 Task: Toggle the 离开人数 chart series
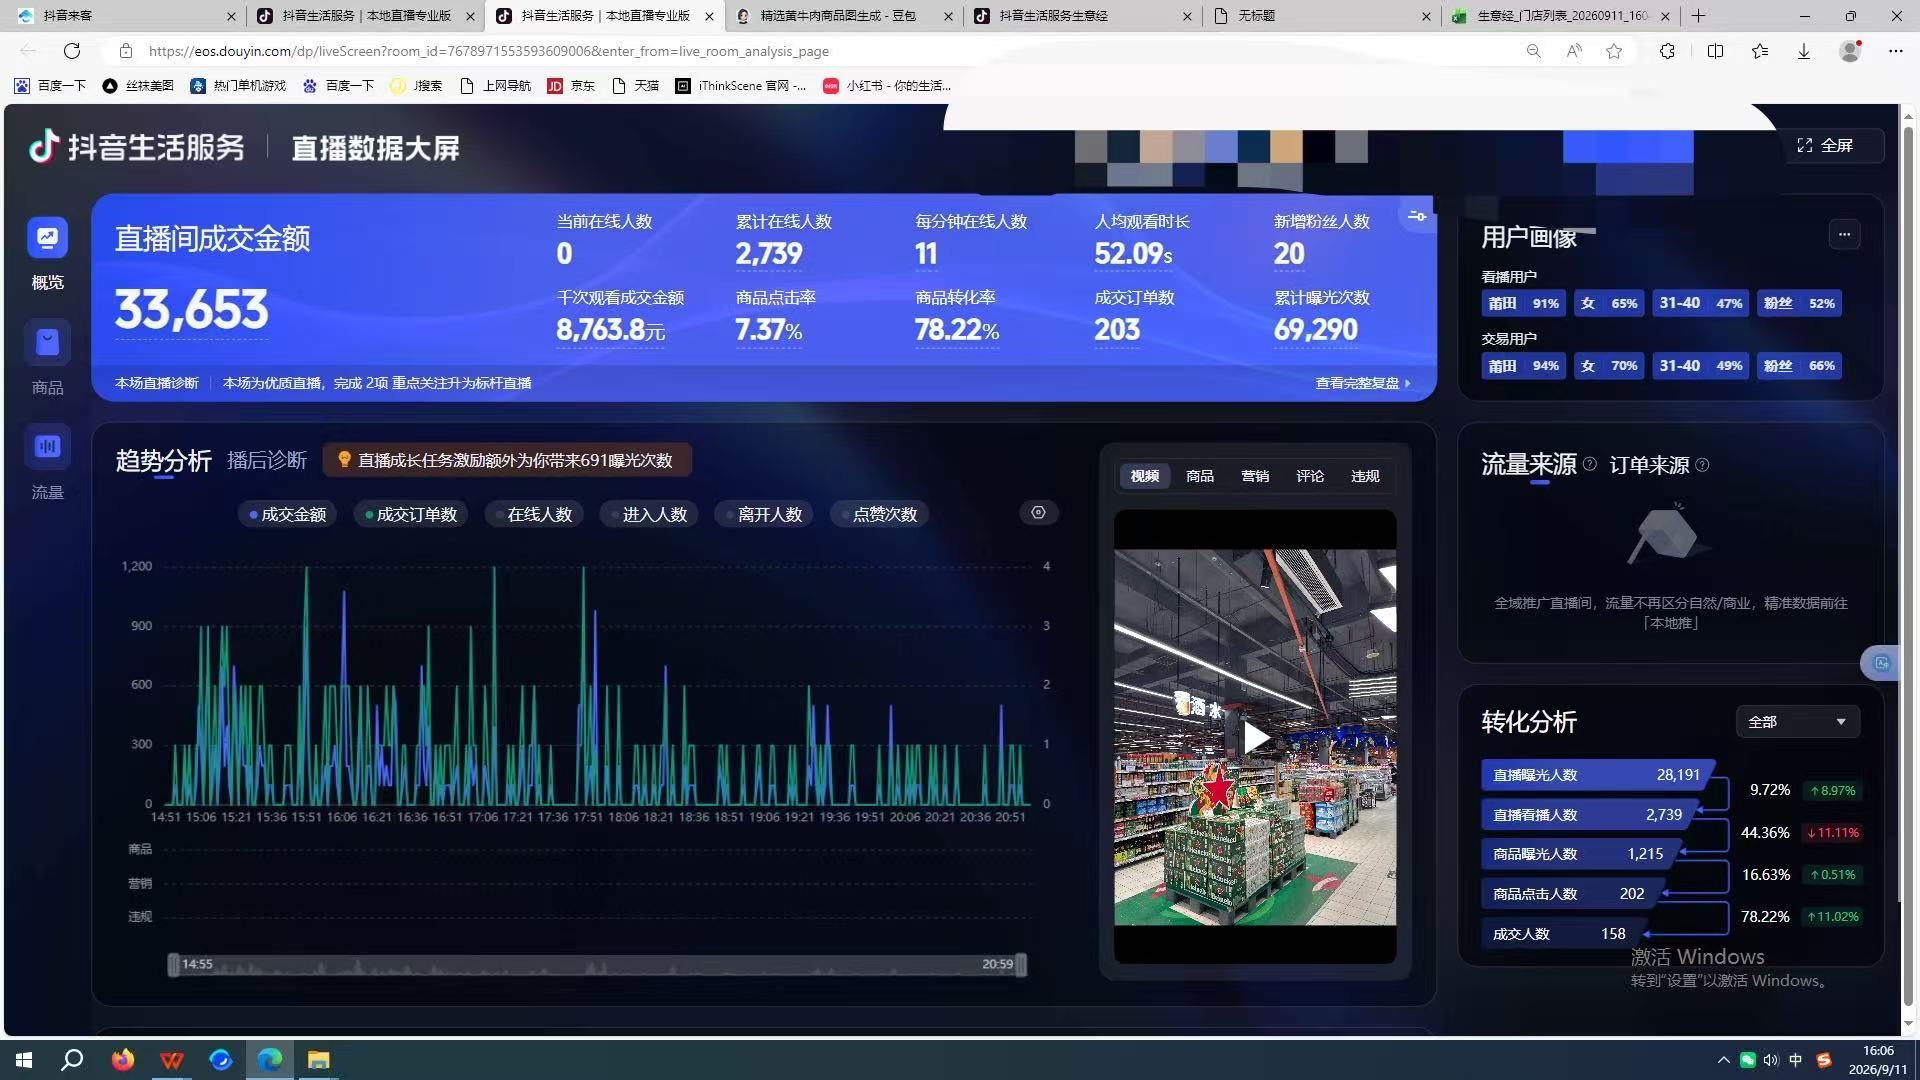[763, 515]
